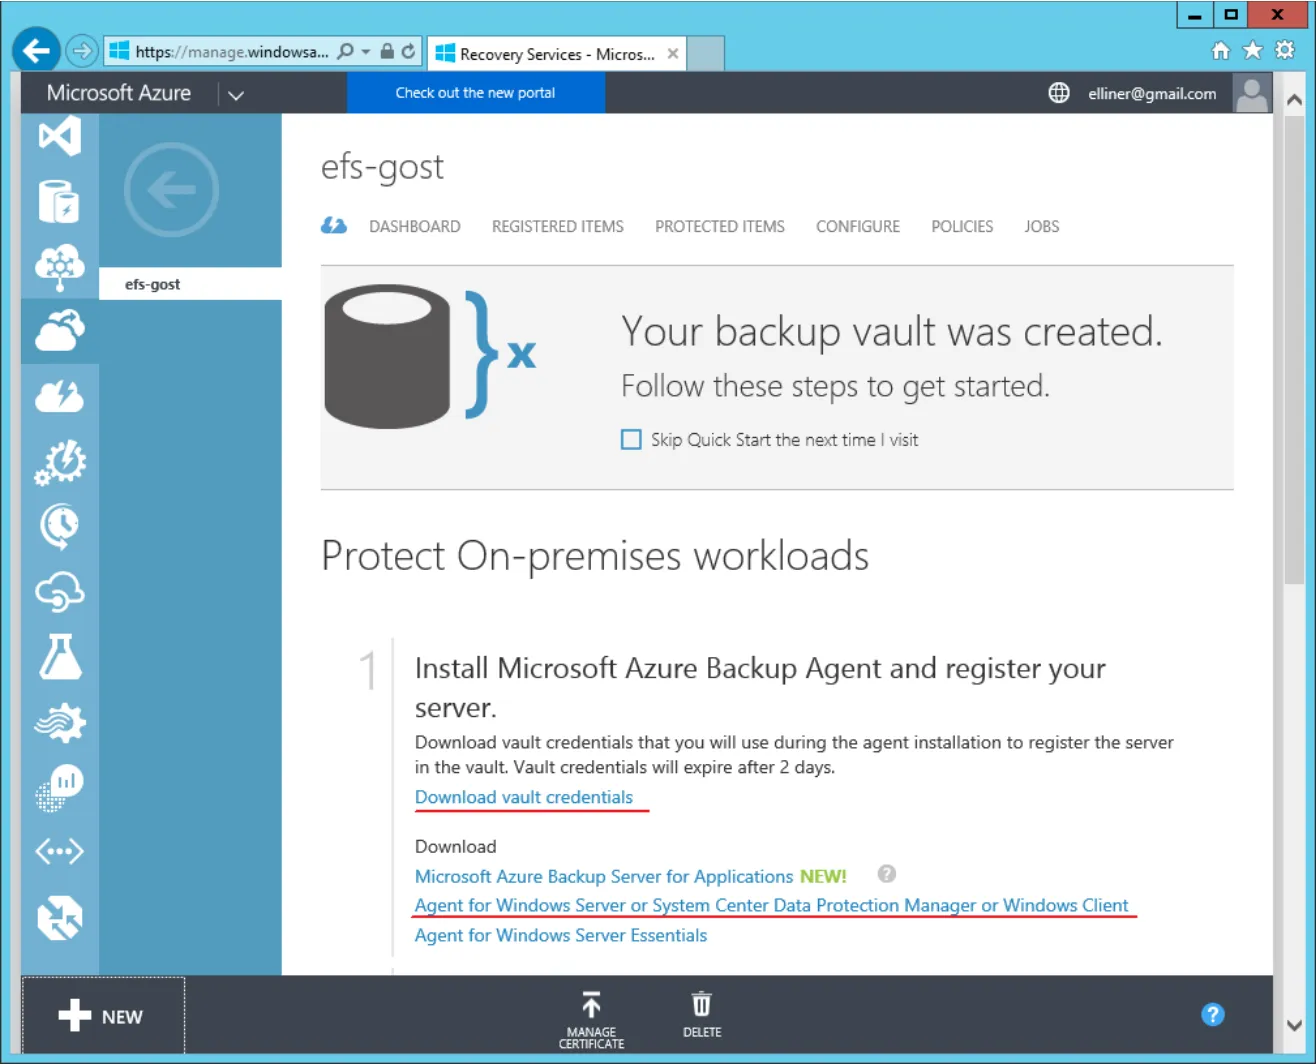Image resolution: width=1316 pixels, height=1064 pixels.
Task: Open the CONFIGURE tab
Action: click(x=858, y=227)
